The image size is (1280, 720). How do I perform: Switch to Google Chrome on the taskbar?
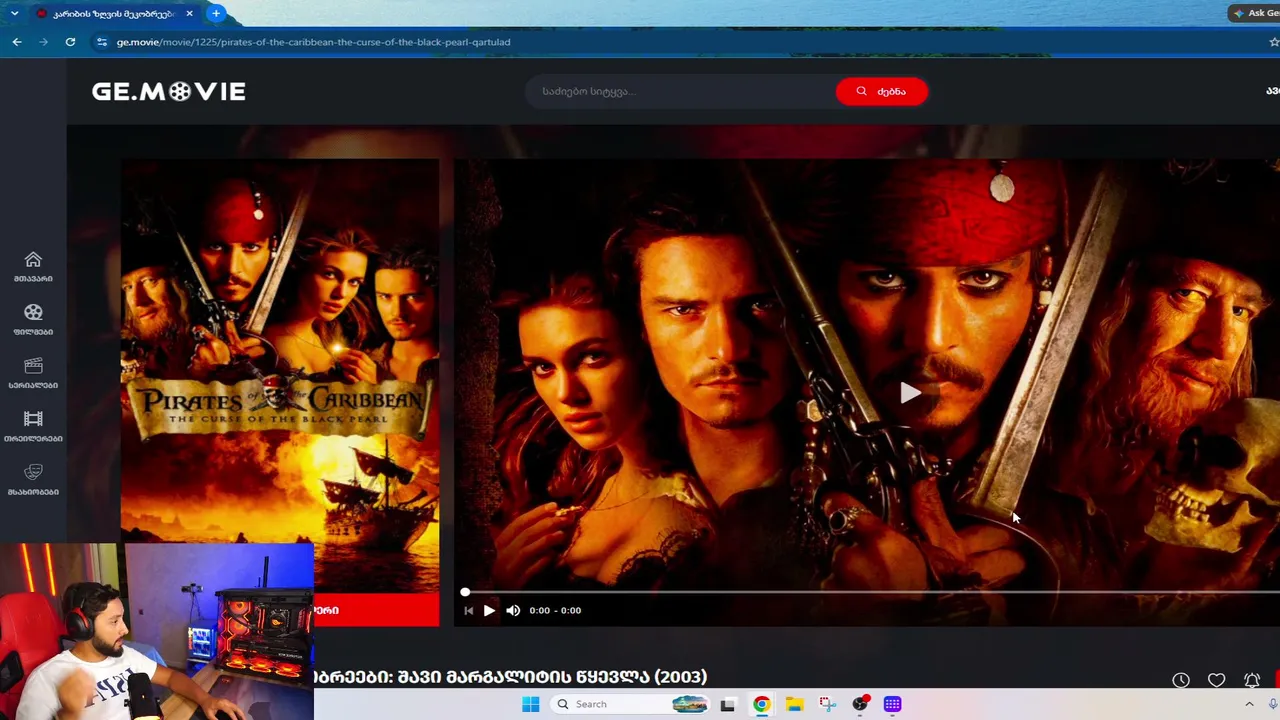pyautogui.click(x=762, y=704)
